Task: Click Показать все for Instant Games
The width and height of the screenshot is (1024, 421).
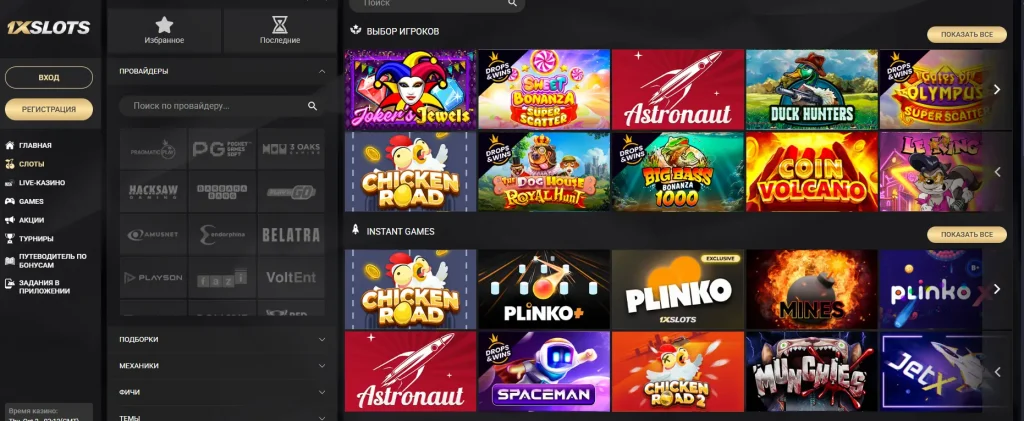Action: (x=967, y=234)
